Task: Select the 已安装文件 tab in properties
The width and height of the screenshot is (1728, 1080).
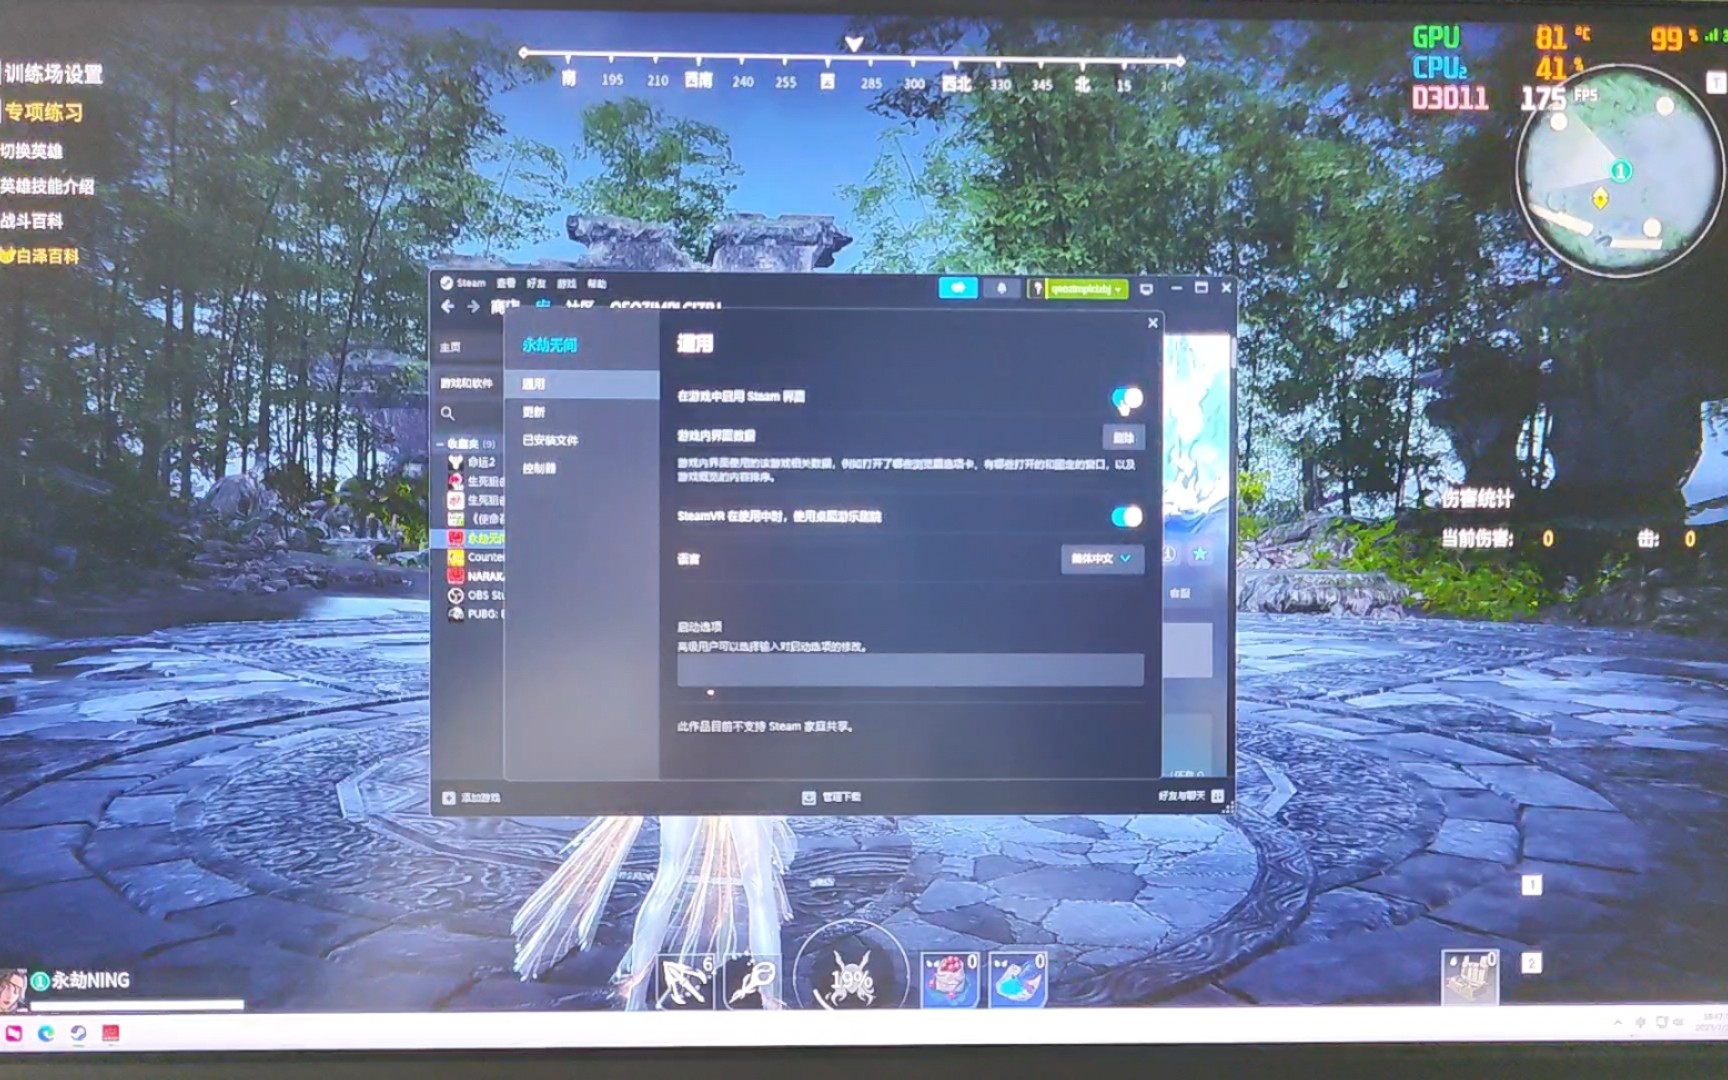Action: click(x=582, y=440)
